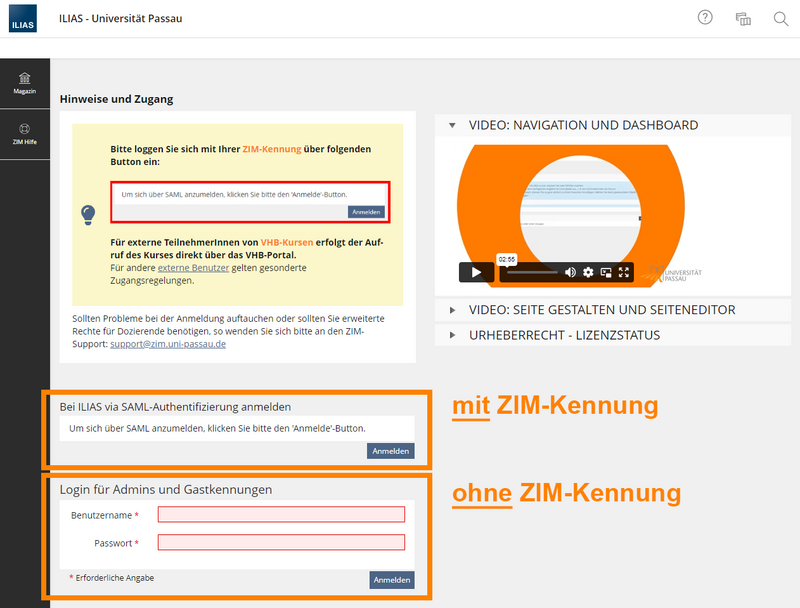
Task: Open Magazin in the sidebar
Action: [x=24, y=83]
